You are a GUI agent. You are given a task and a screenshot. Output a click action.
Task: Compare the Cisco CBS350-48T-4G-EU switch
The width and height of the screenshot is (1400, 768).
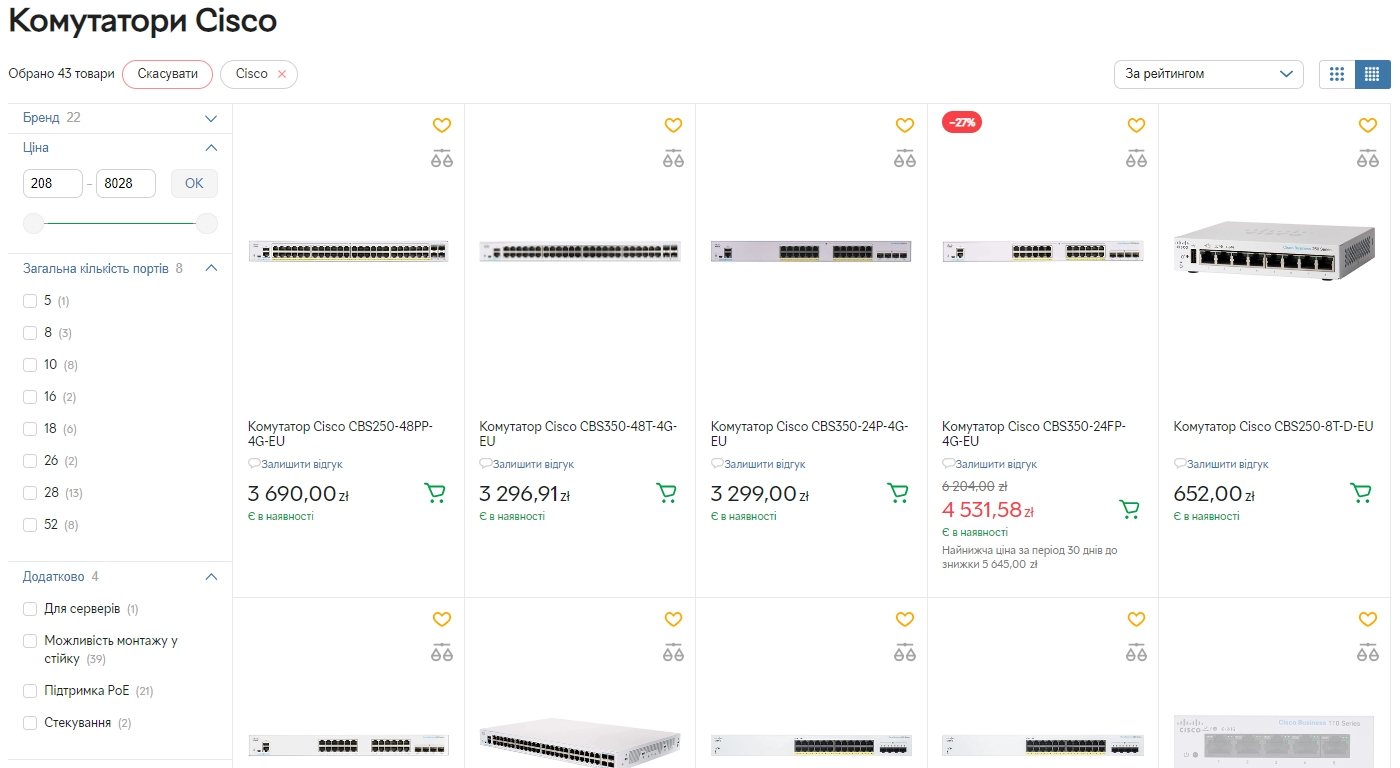[x=673, y=158]
